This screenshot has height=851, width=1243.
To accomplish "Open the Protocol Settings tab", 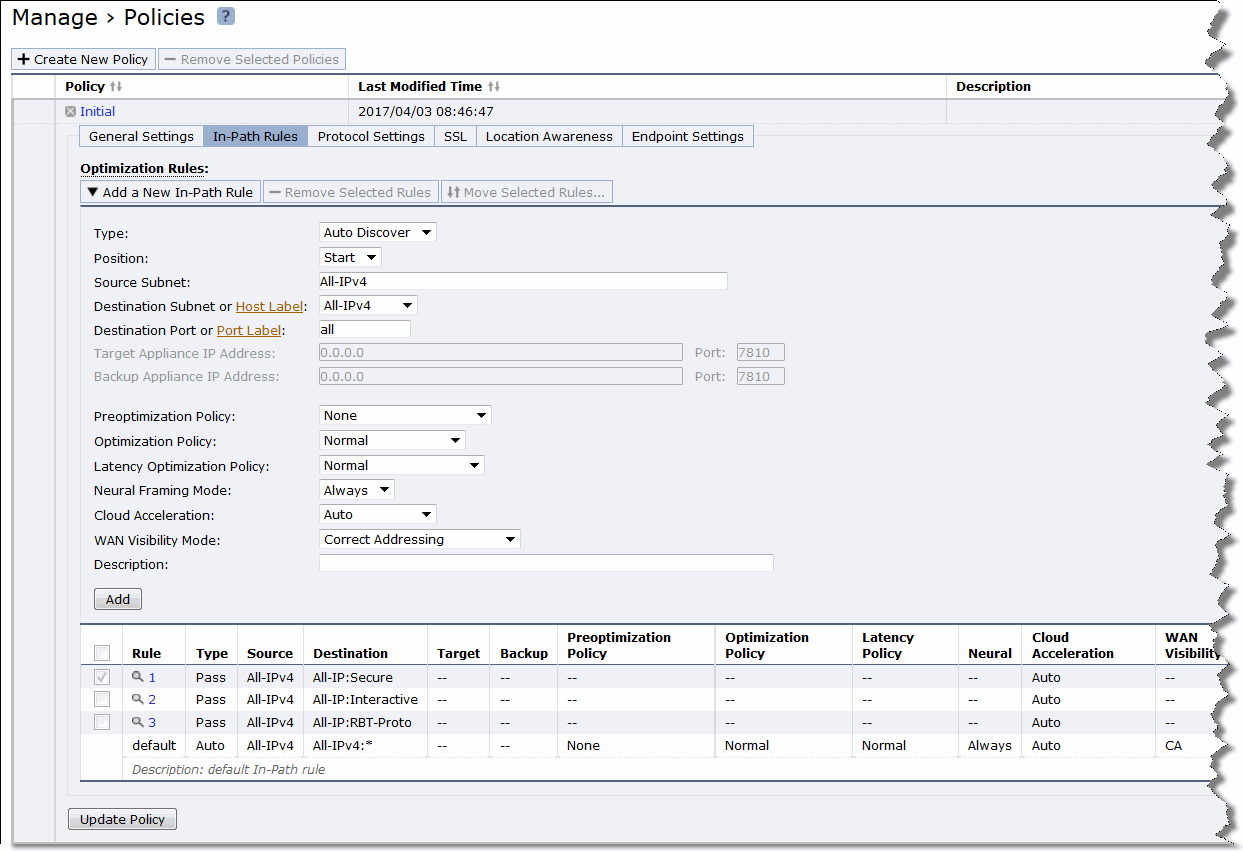I will [x=370, y=136].
